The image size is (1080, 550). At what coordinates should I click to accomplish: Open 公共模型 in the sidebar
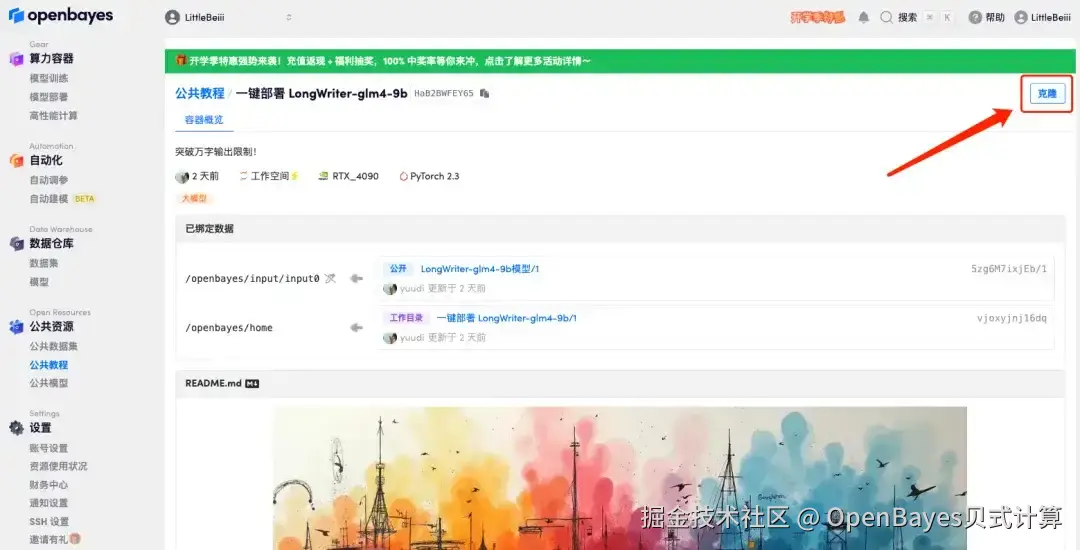(x=49, y=383)
